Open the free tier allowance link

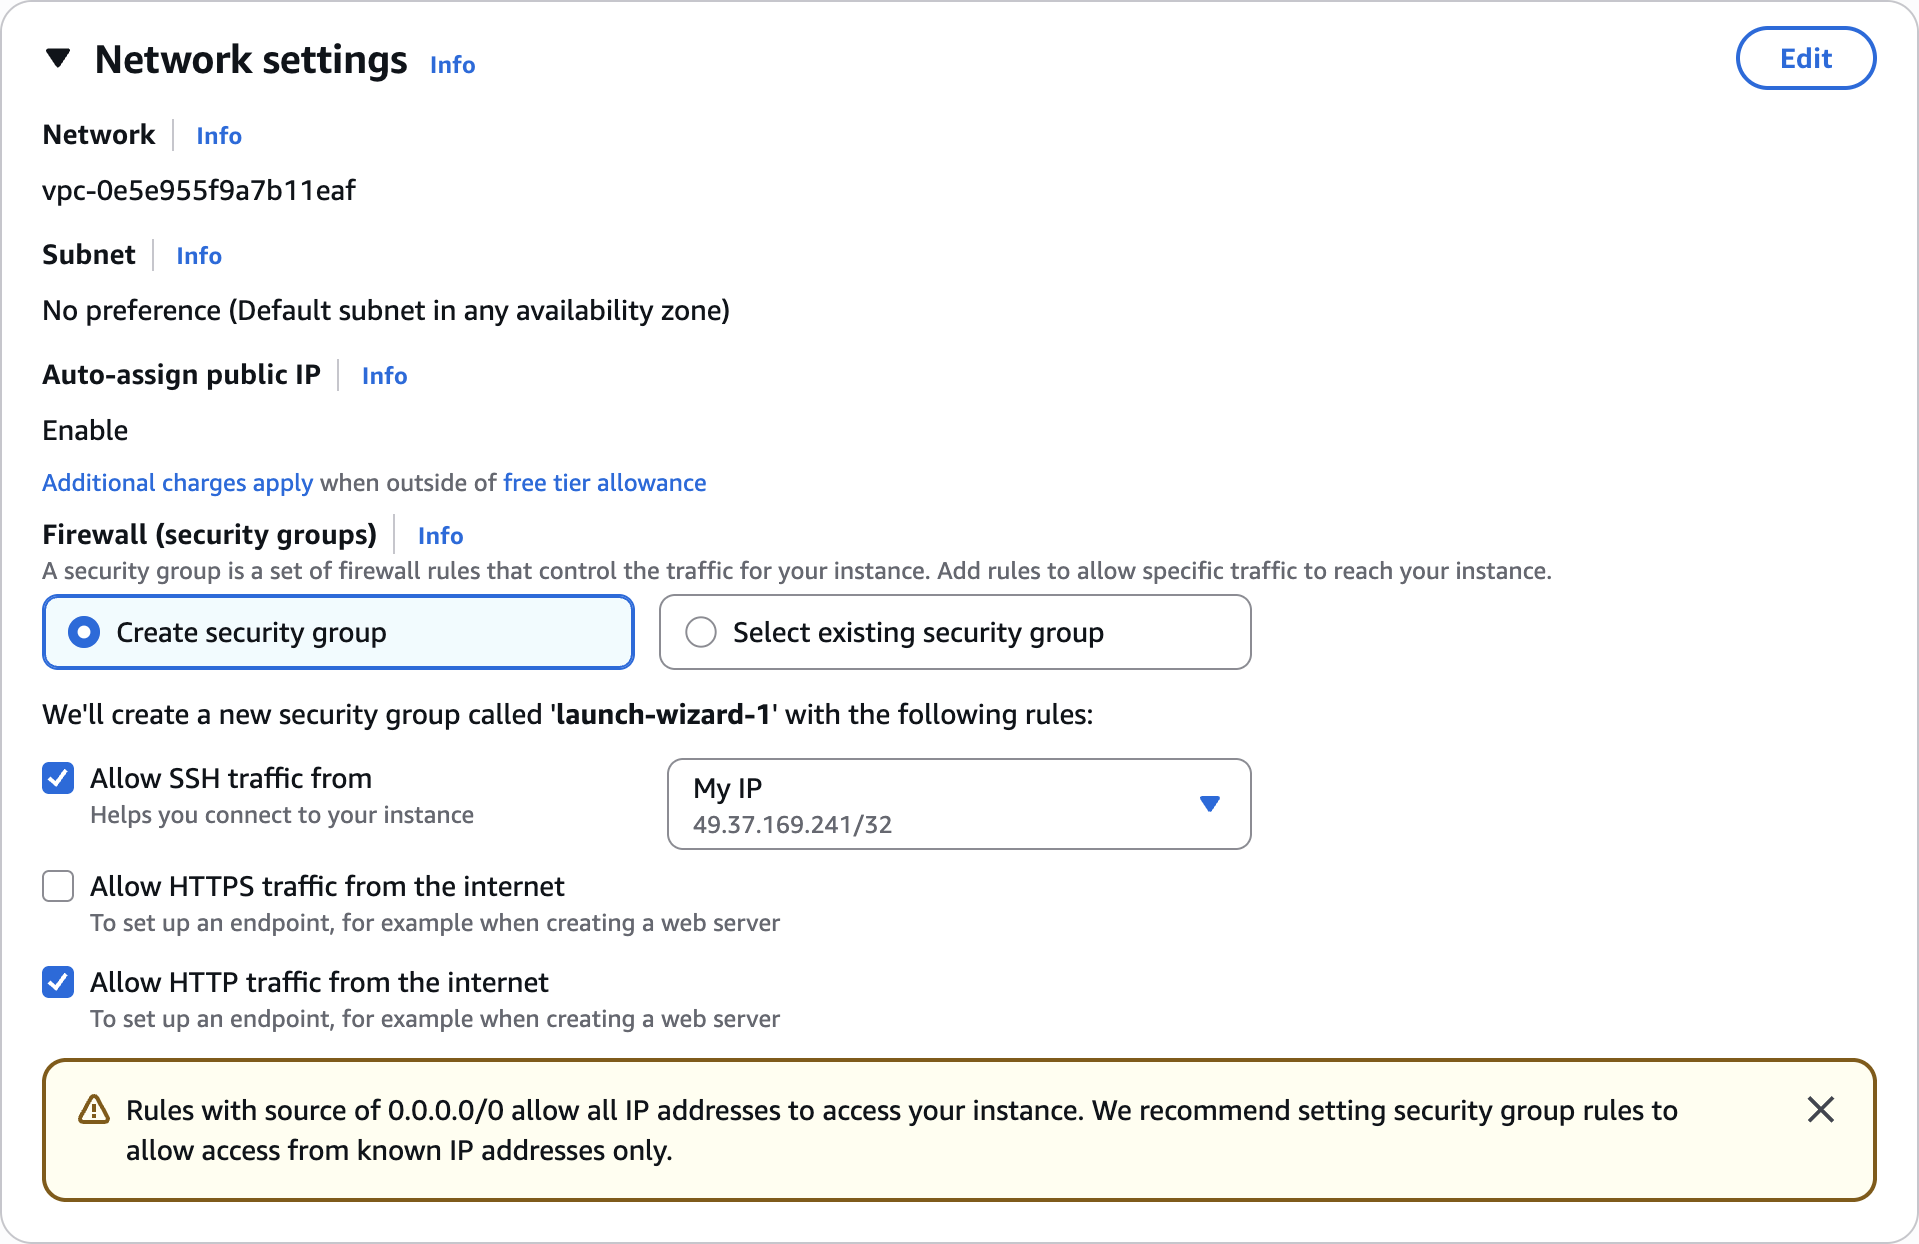click(604, 483)
